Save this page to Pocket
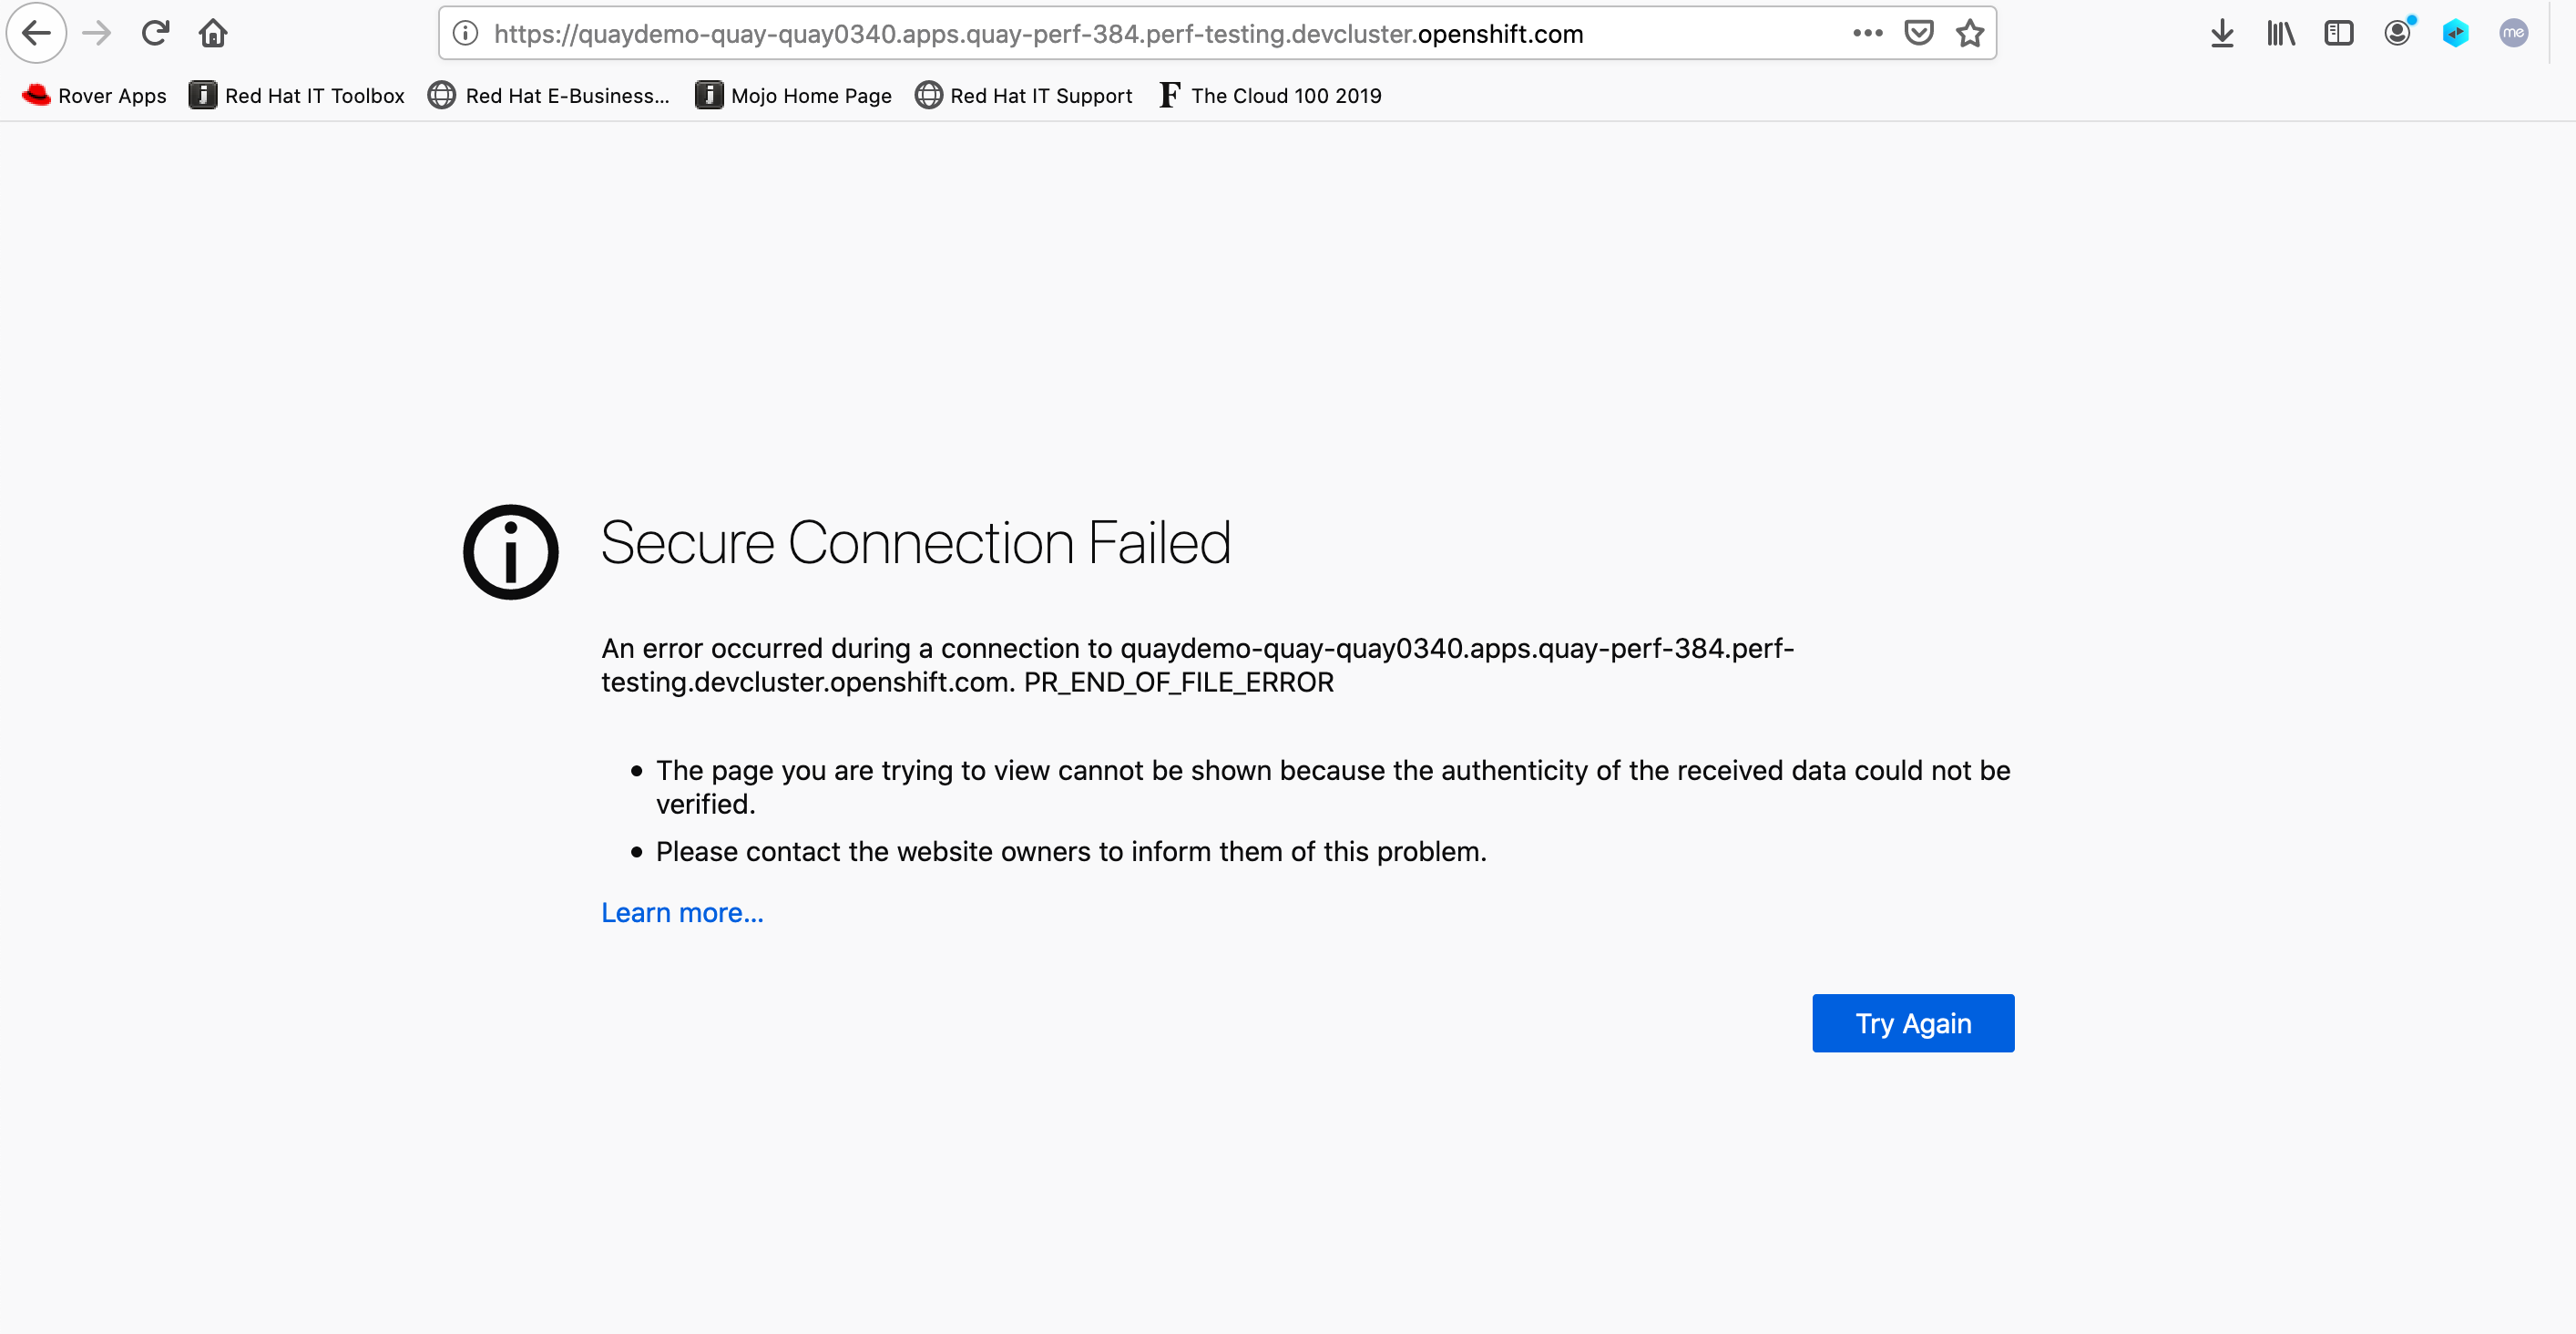2576x1334 pixels. pyautogui.click(x=1918, y=34)
